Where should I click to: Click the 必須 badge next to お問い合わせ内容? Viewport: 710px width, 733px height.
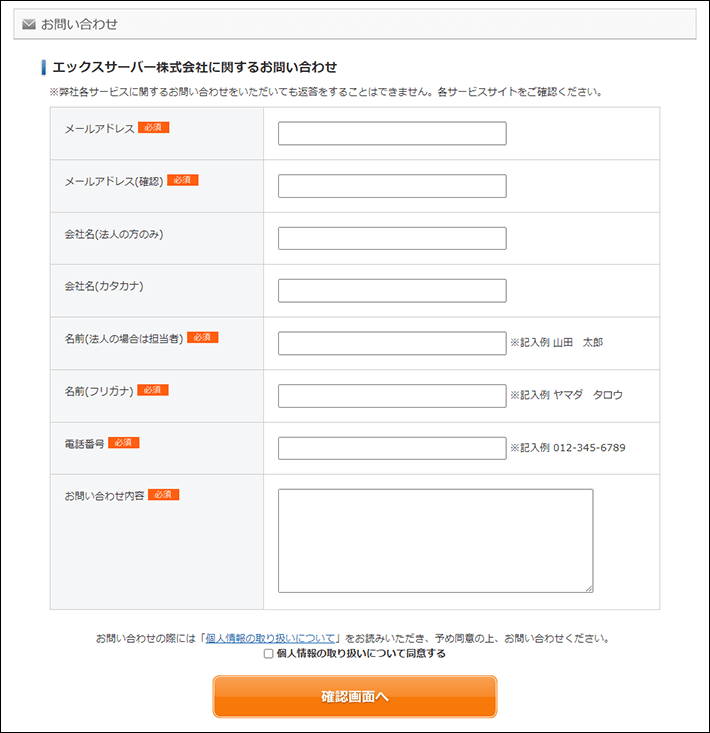[x=163, y=494]
